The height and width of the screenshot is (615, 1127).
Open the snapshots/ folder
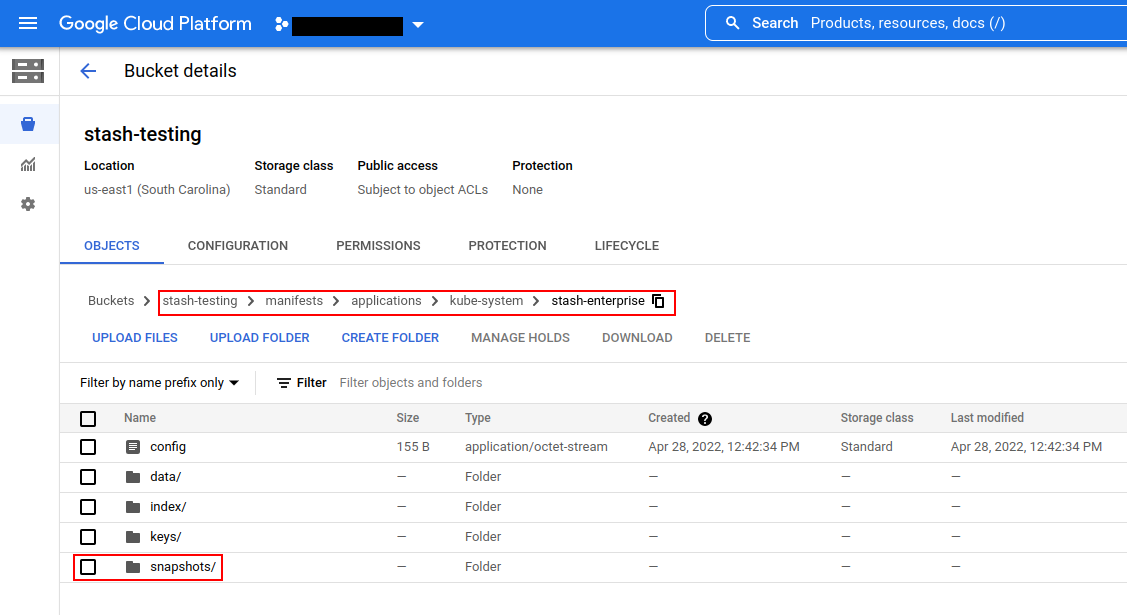[x=182, y=567]
